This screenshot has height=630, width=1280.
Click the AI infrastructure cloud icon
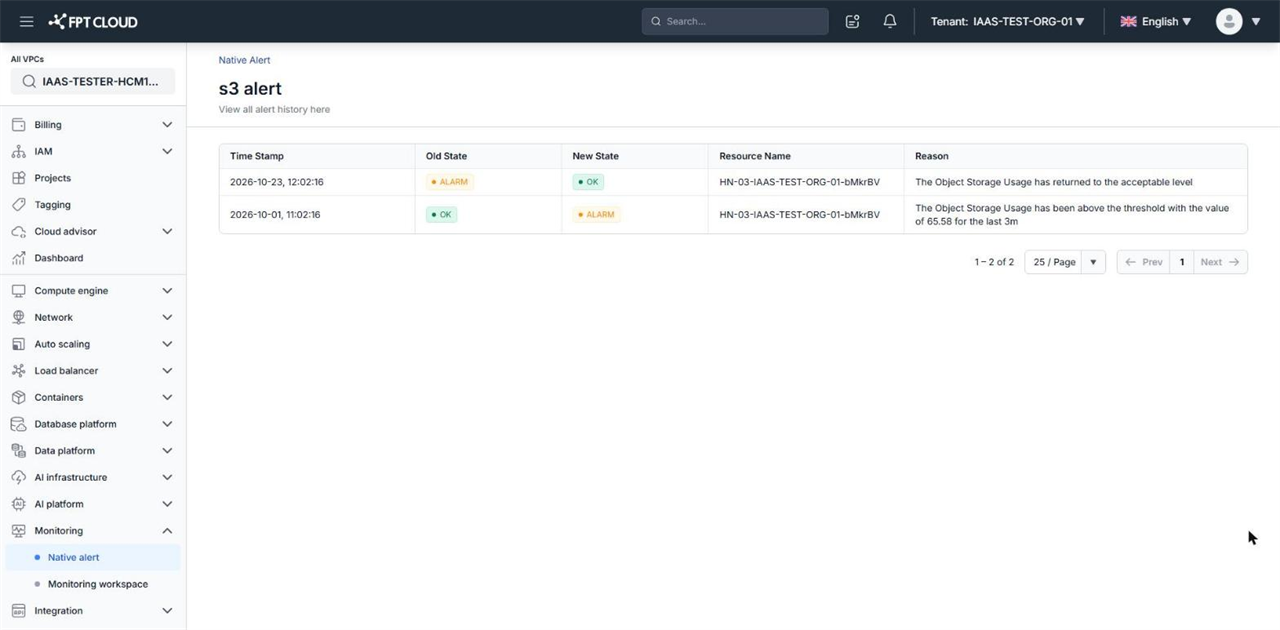coord(18,477)
